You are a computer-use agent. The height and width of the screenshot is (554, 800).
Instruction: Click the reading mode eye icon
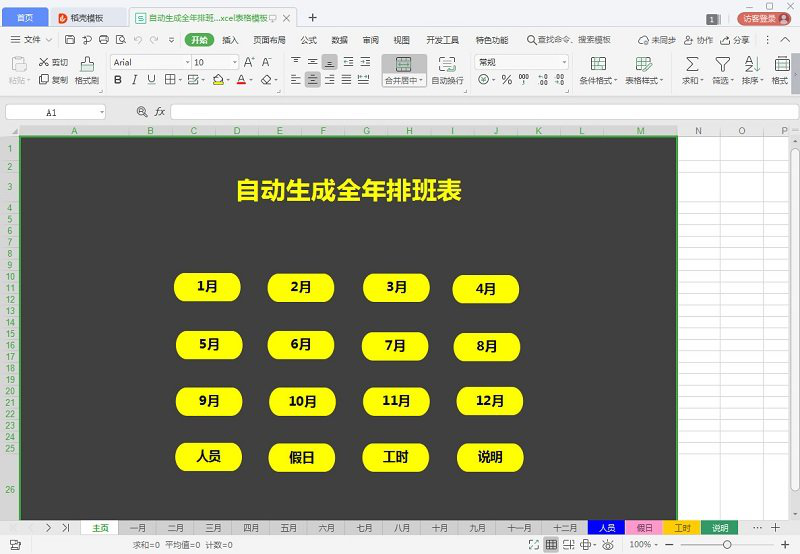[607, 545]
